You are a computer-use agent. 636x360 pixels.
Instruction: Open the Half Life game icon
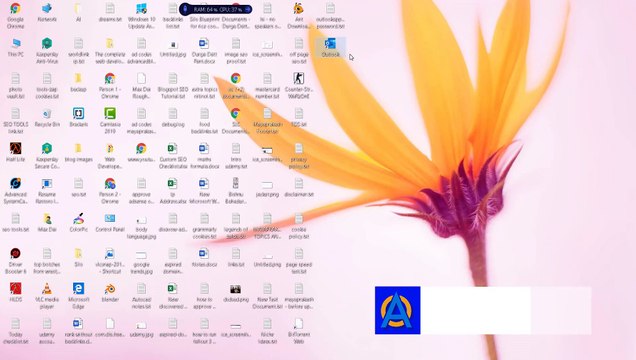click(x=15, y=152)
